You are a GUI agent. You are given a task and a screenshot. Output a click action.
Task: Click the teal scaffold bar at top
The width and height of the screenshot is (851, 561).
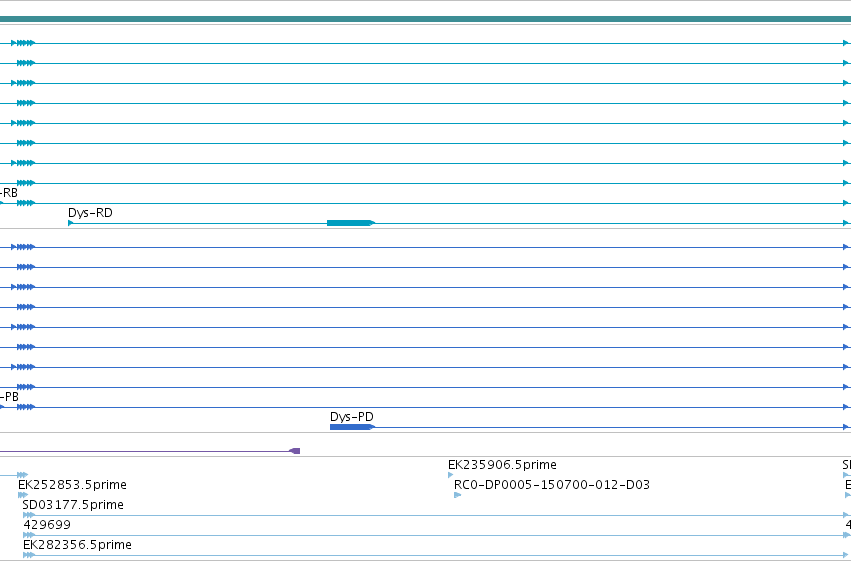(426, 19)
